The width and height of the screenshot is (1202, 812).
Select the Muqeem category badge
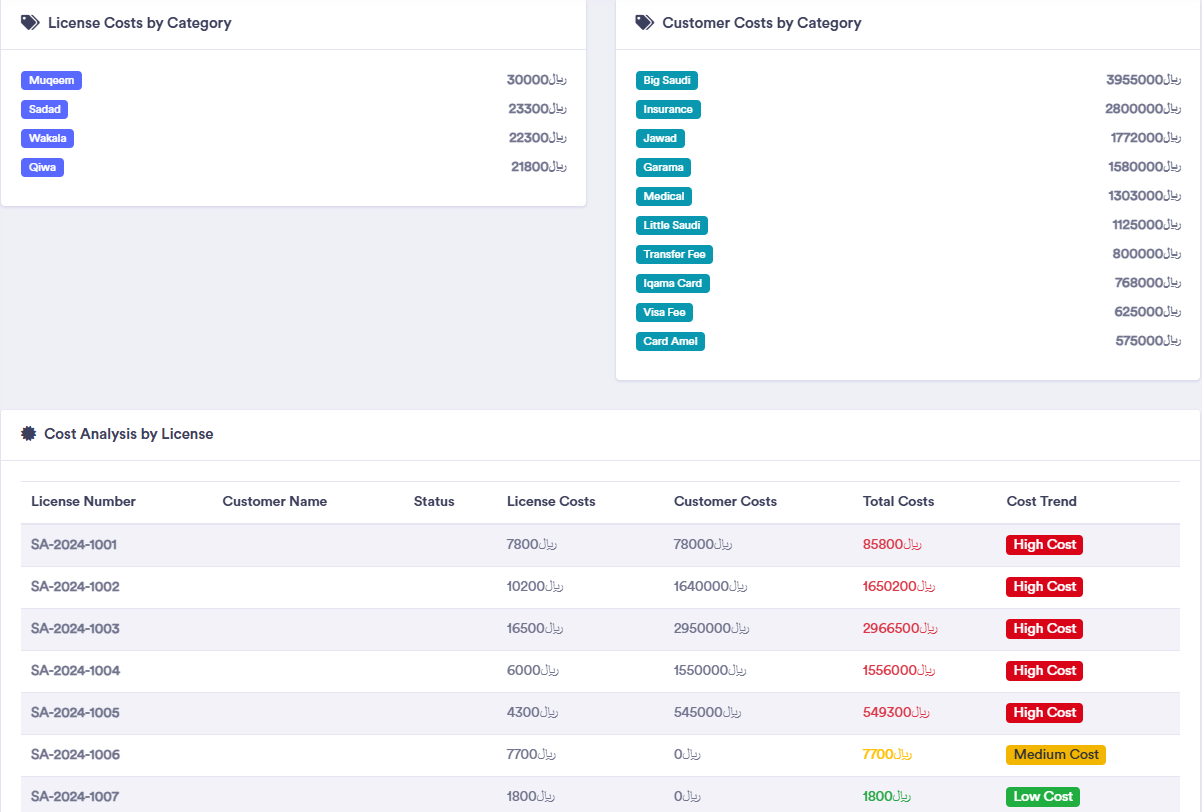(51, 80)
